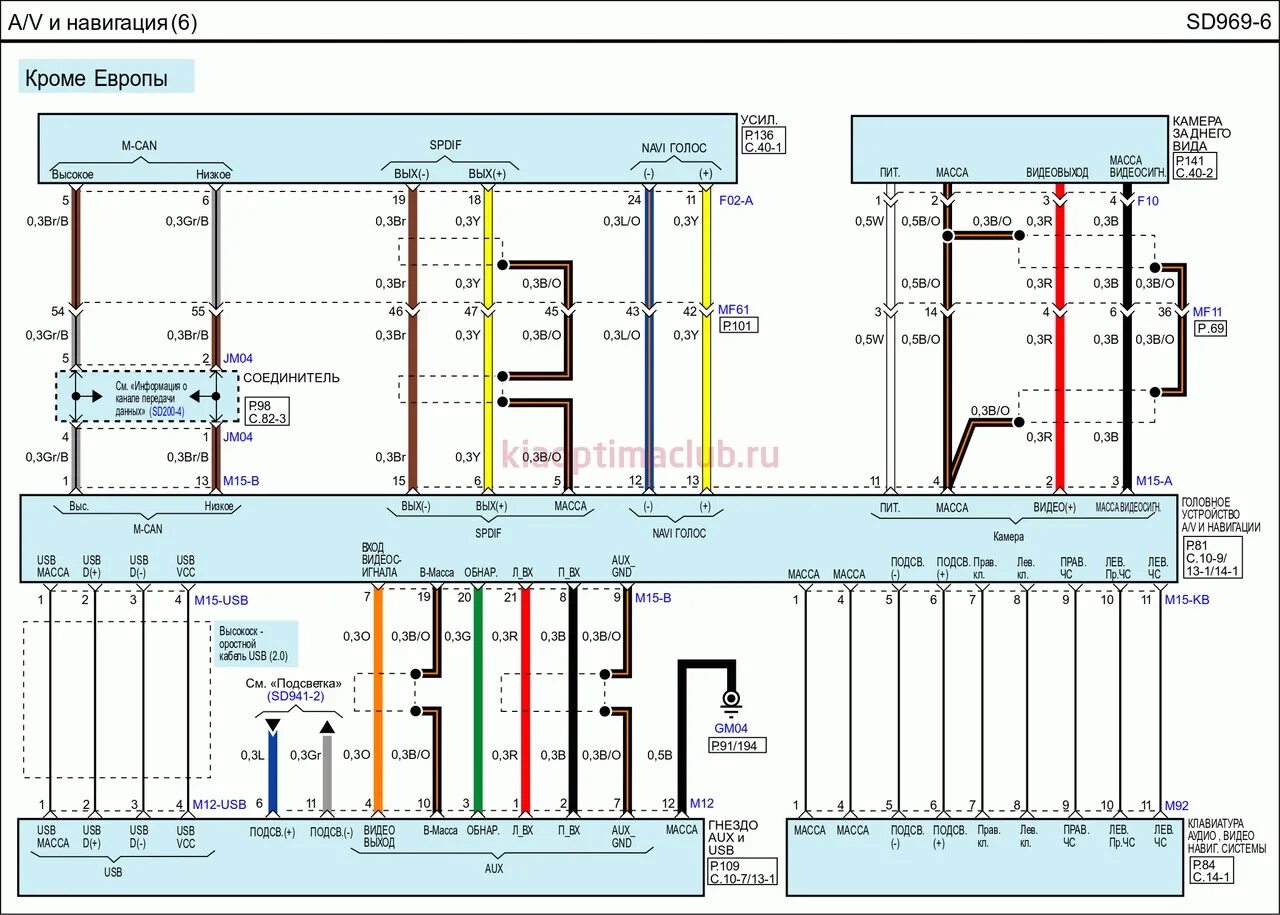Click the page reference P.81
The width and height of the screenshot is (1280, 915).
tap(1196, 545)
